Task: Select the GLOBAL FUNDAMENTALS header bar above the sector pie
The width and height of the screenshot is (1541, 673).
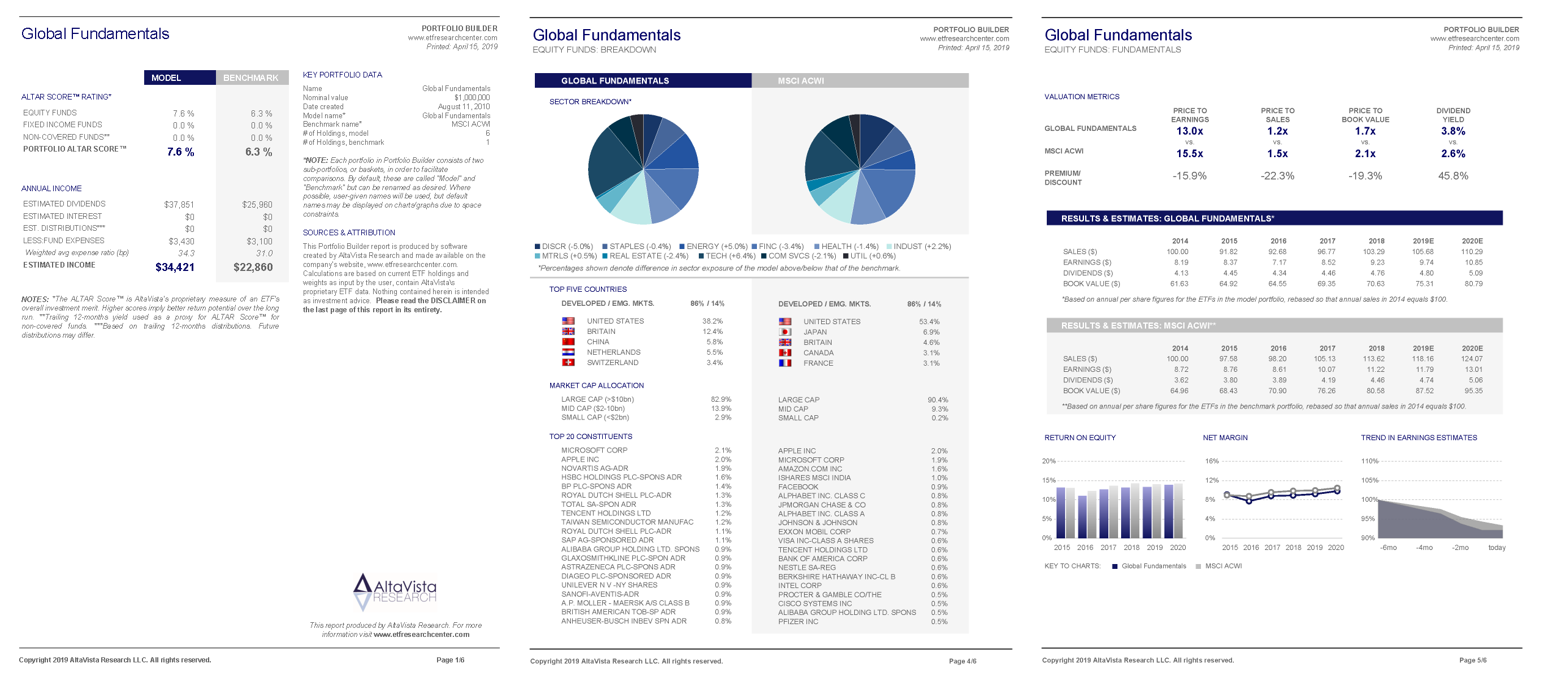Action: click(643, 81)
